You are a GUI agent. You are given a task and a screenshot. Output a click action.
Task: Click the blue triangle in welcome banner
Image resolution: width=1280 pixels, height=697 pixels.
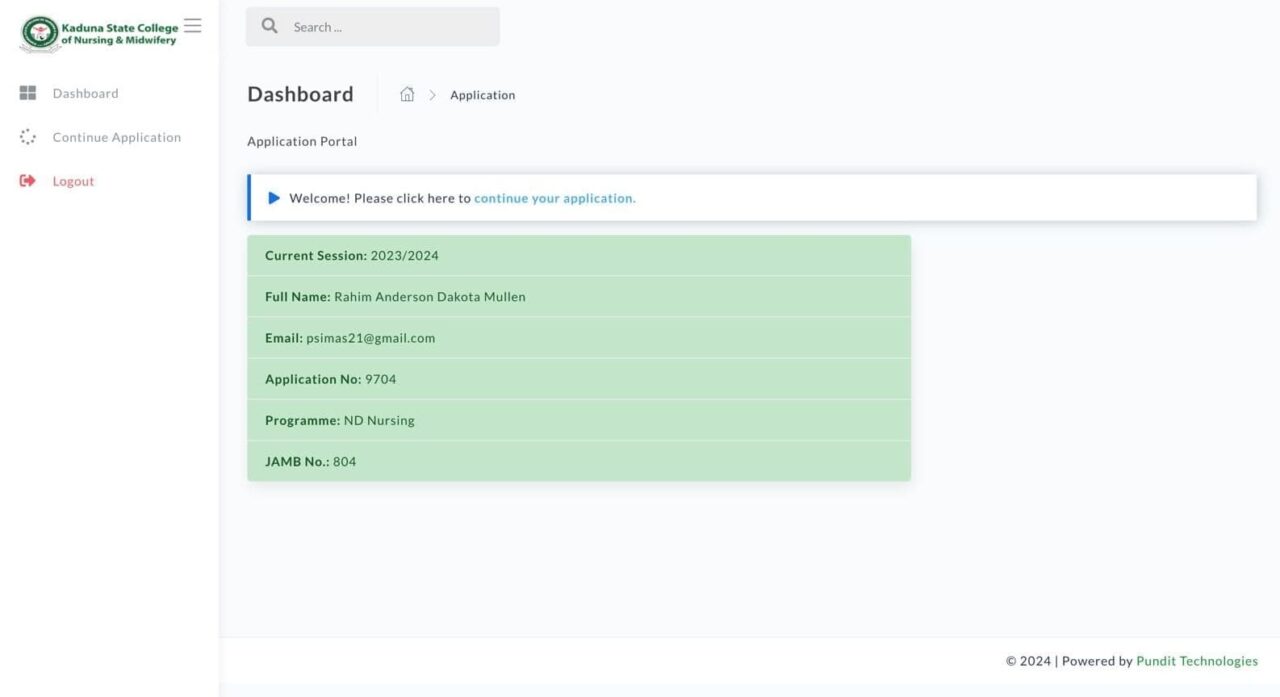coord(274,198)
